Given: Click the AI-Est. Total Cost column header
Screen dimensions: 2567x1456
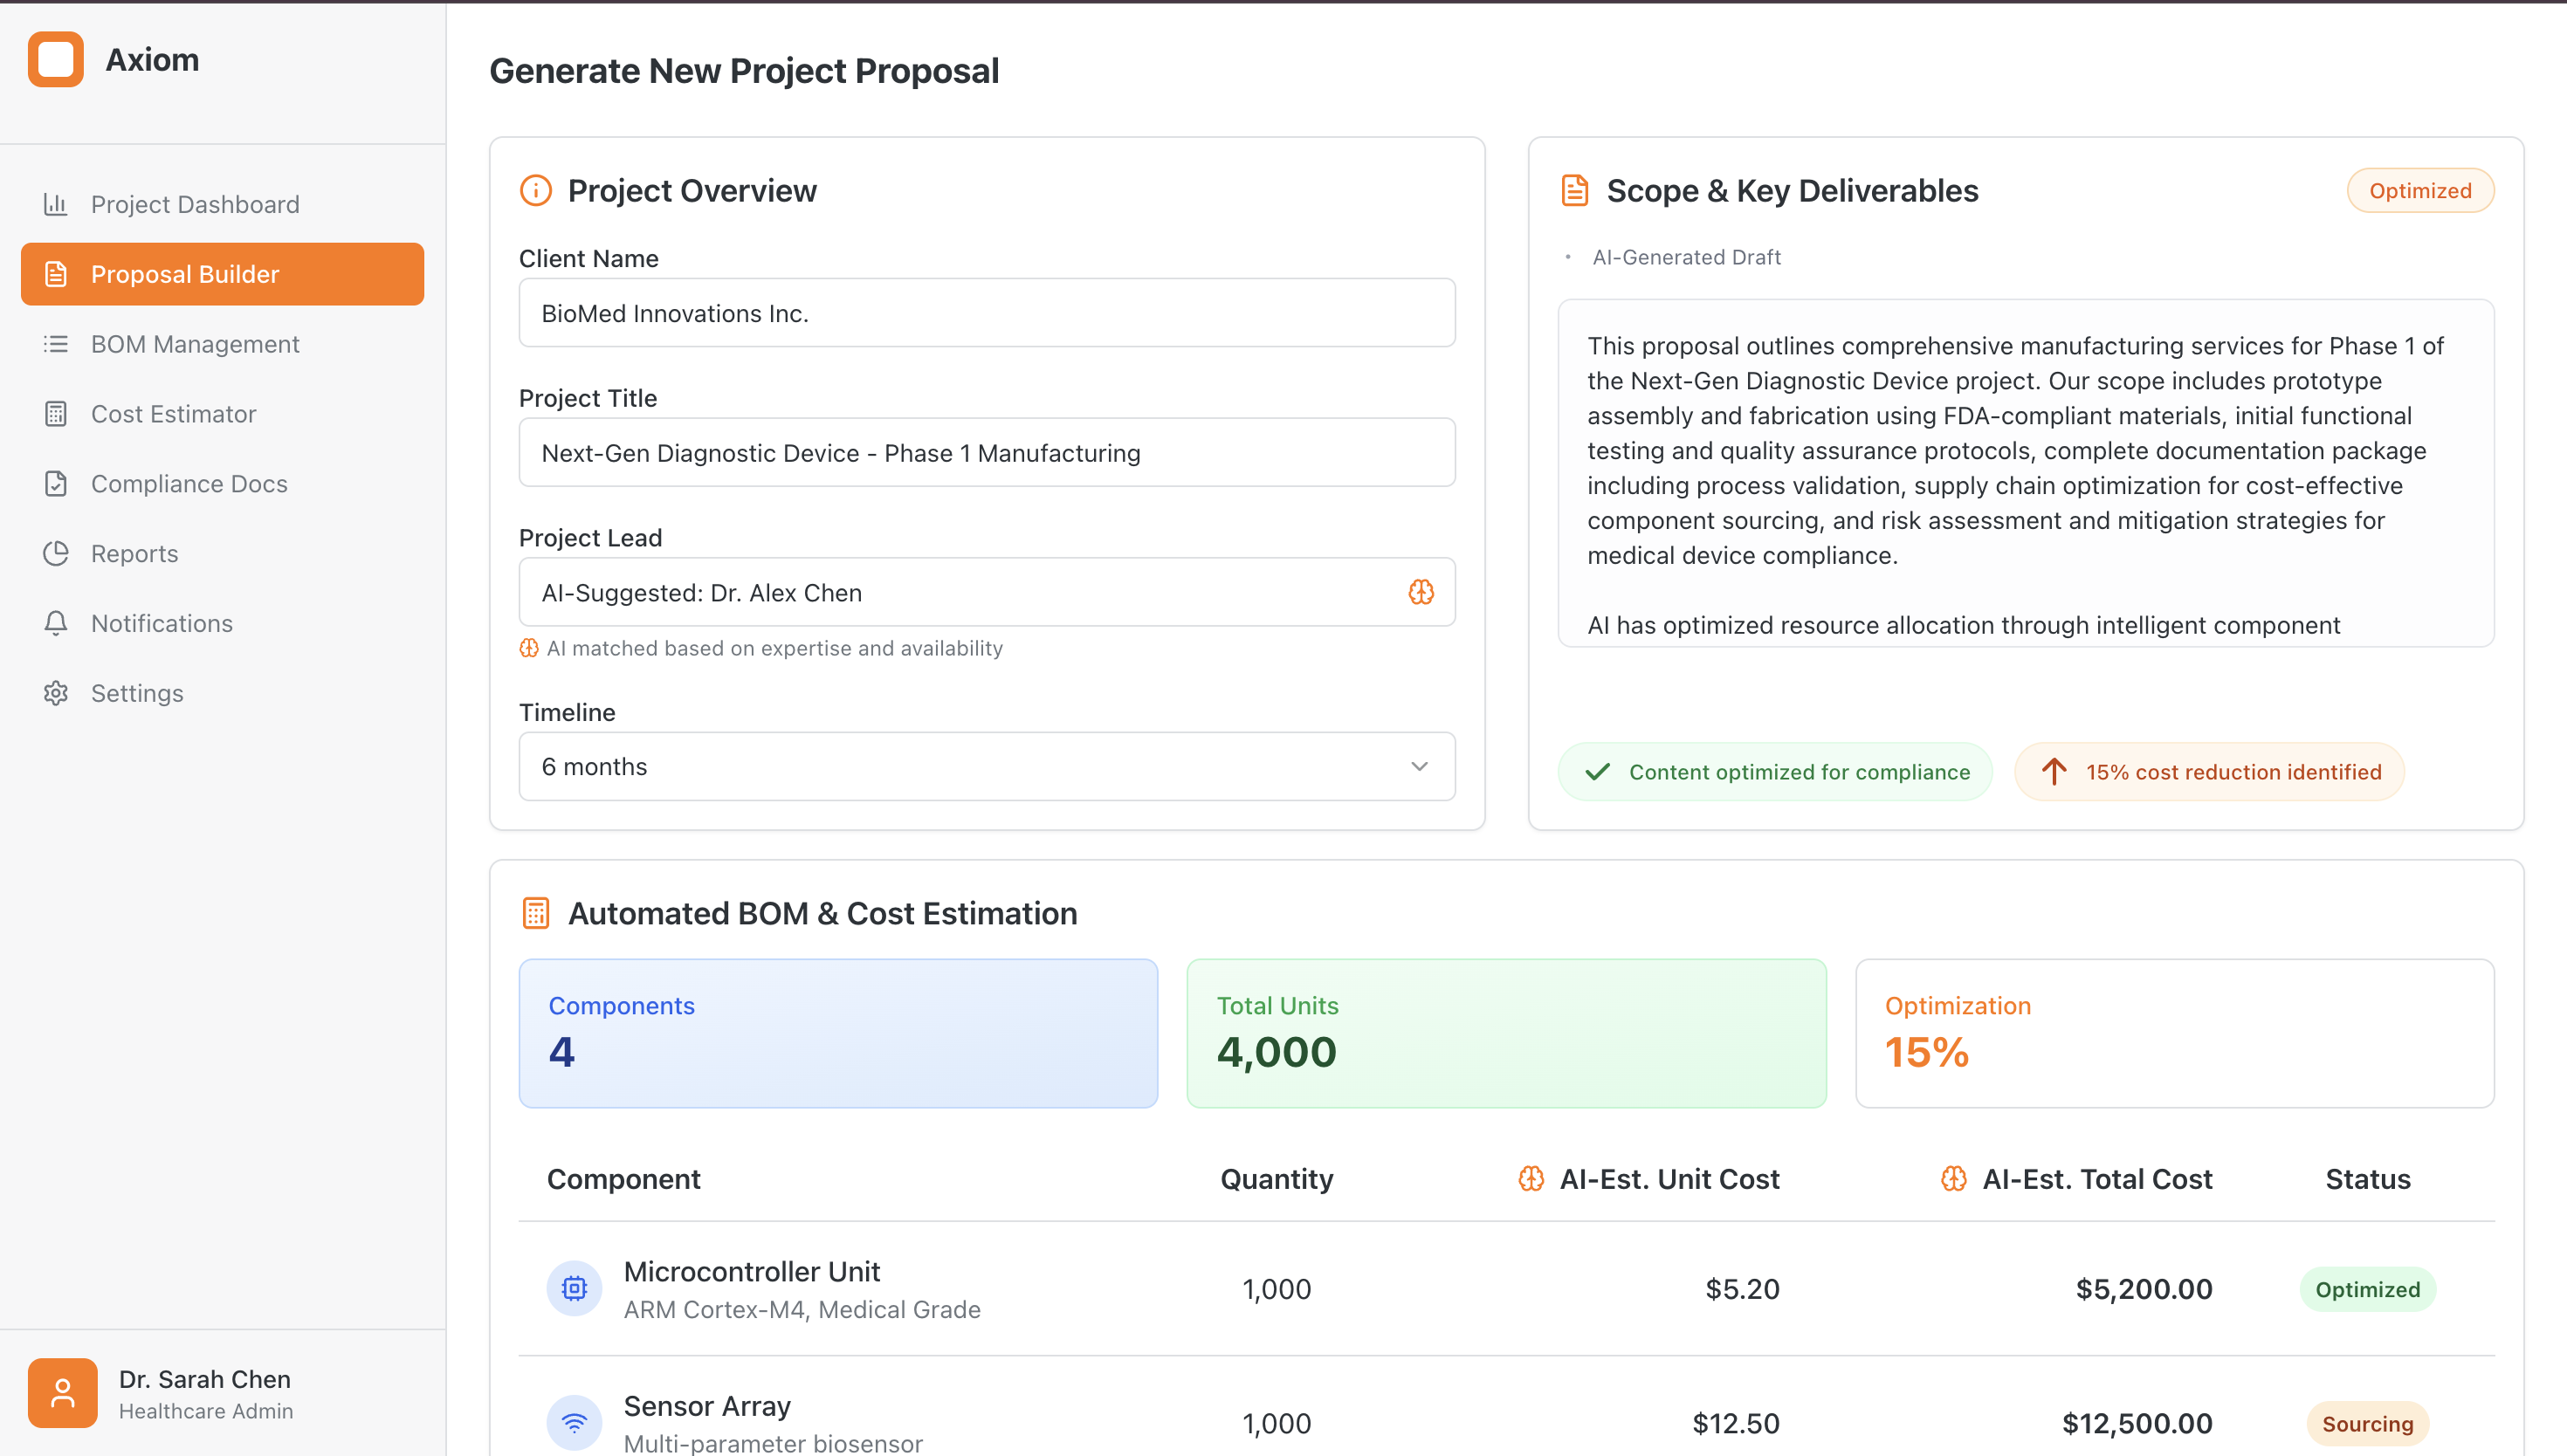Looking at the screenshot, I should [x=2097, y=1179].
